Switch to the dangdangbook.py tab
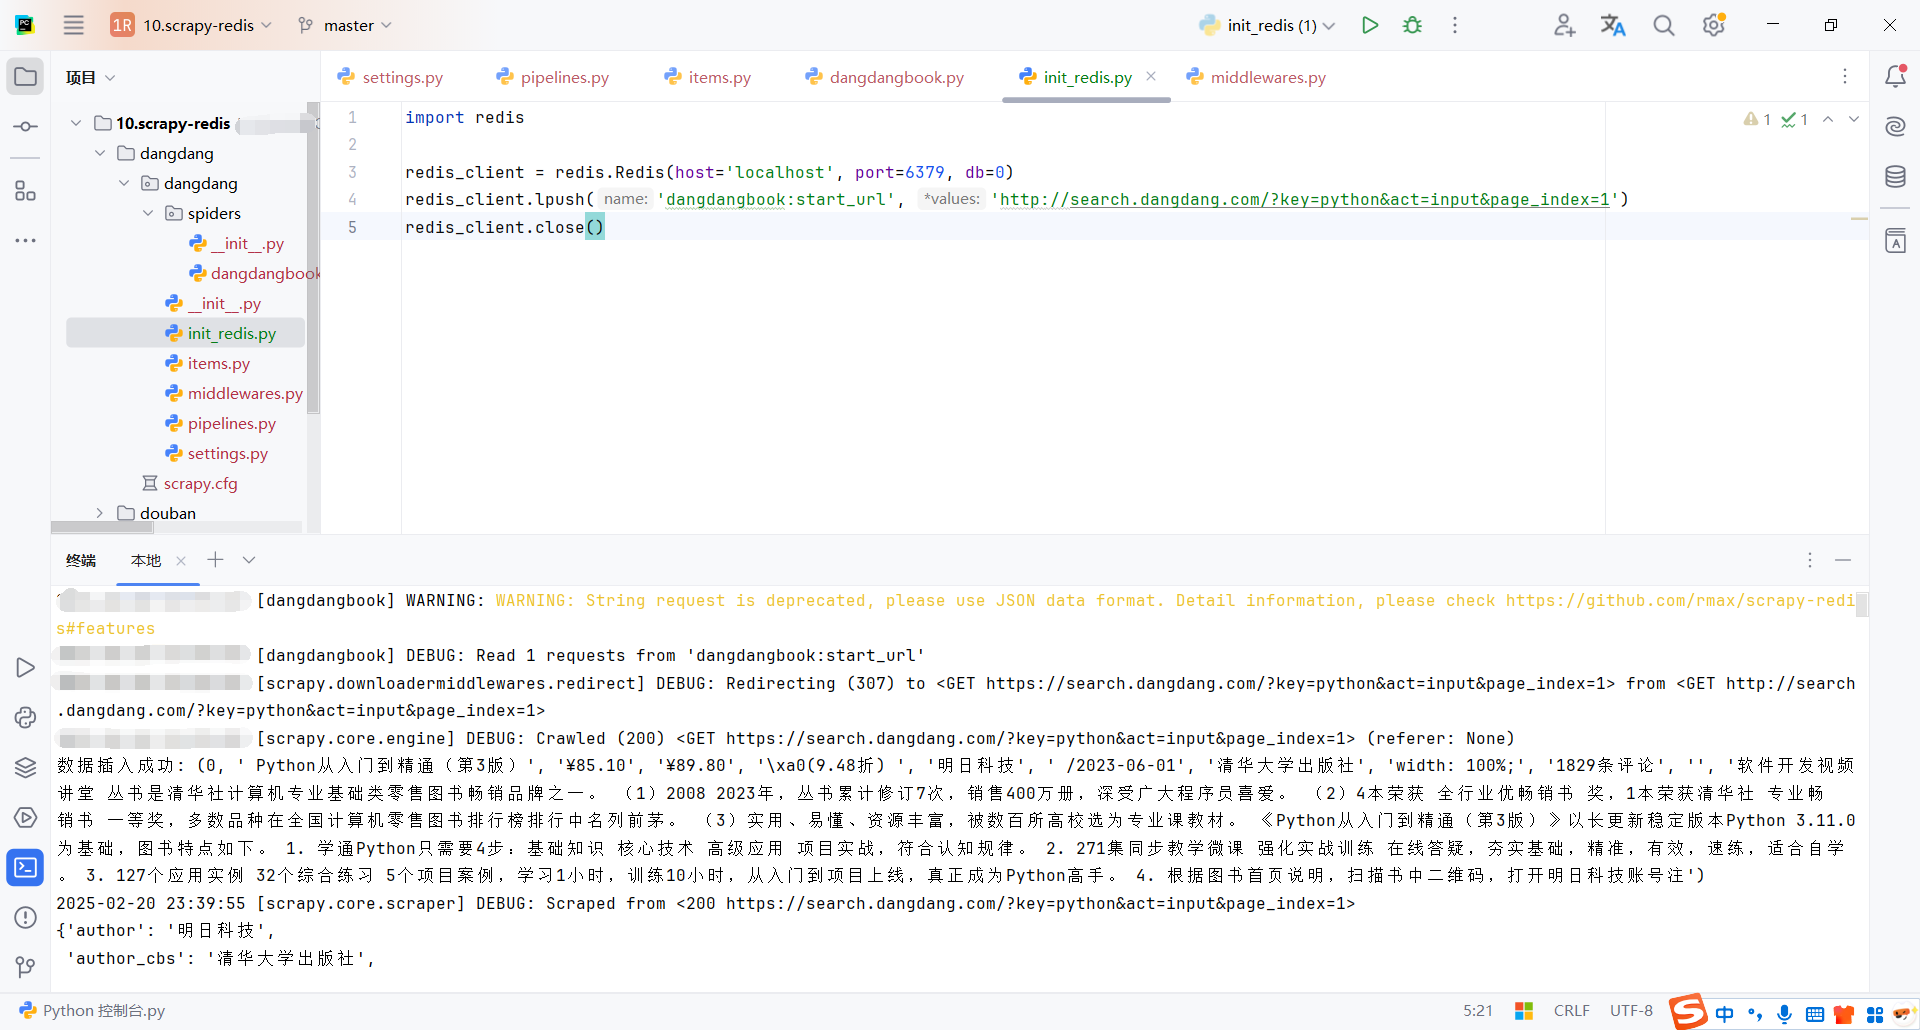The image size is (1920, 1030). [885, 77]
